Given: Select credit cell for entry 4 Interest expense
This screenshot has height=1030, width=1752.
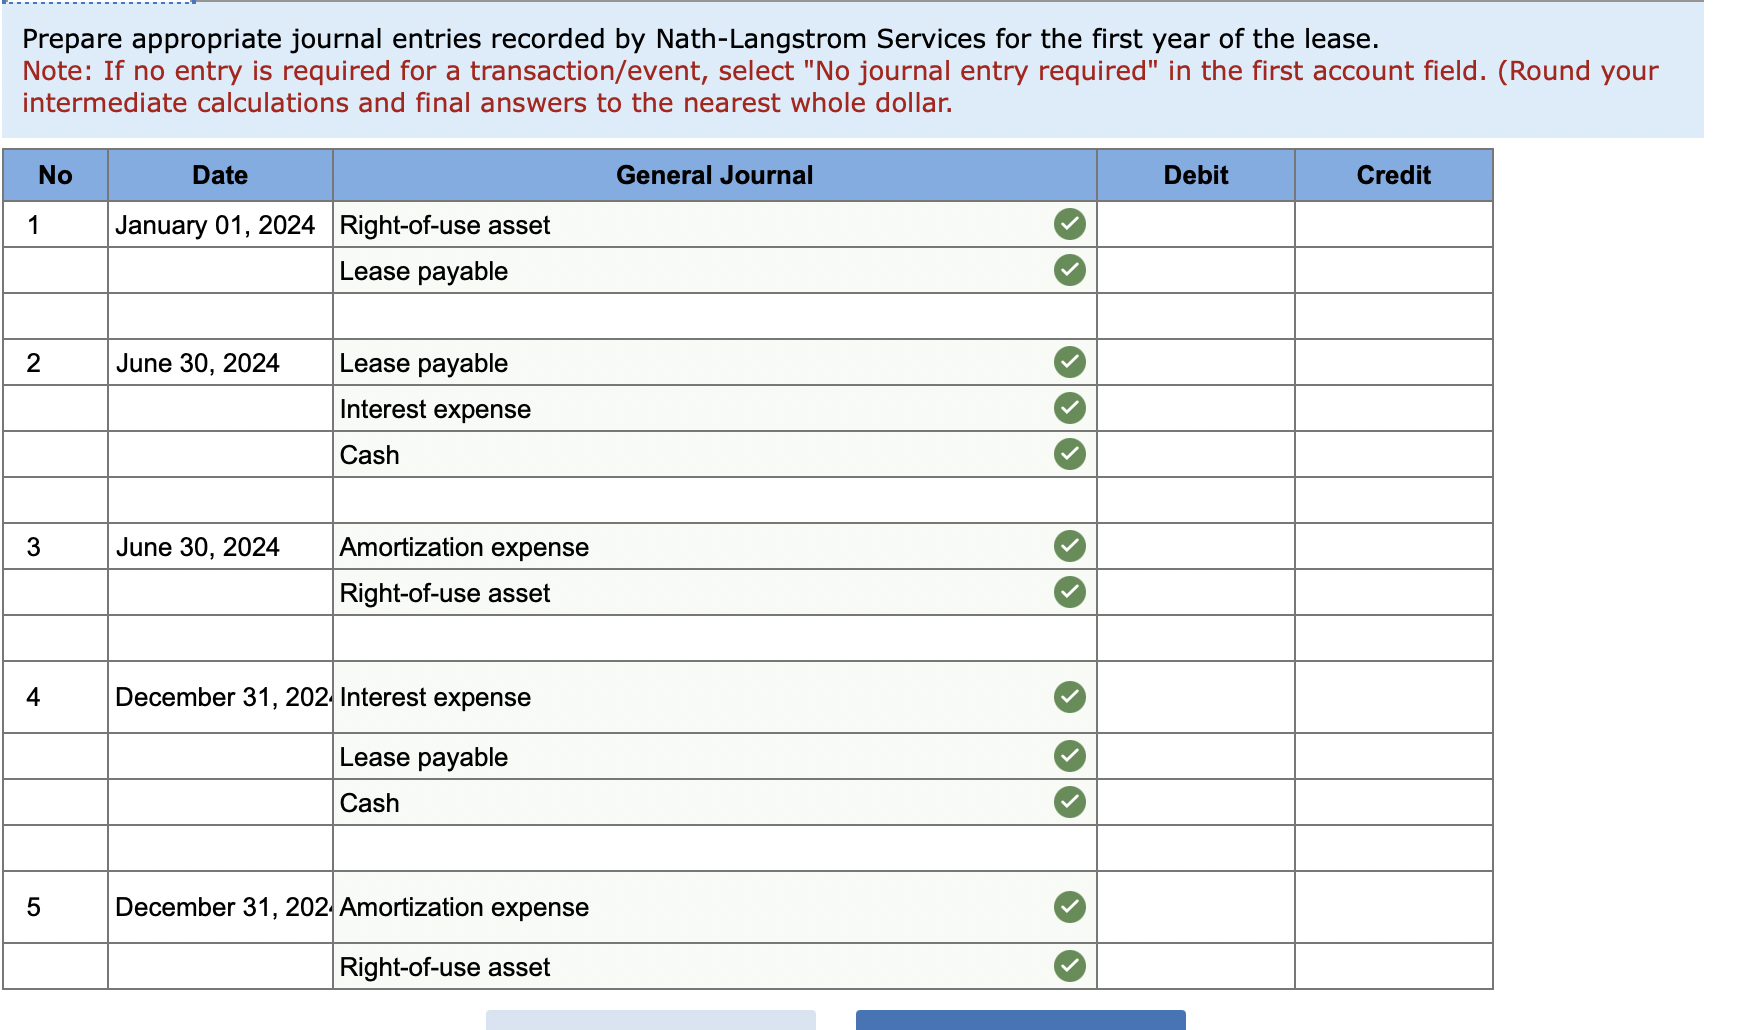Looking at the screenshot, I should [1394, 697].
